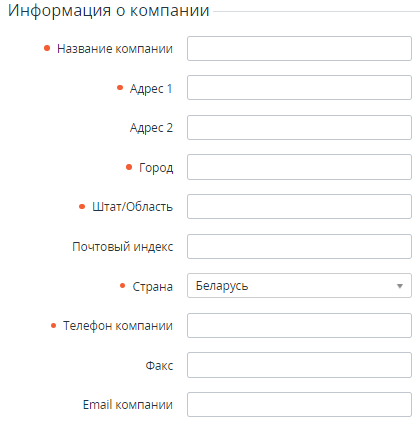Select the Факс text box
Image resolution: width=420 pixels, height=423 pixels.
tap(299, 365)
